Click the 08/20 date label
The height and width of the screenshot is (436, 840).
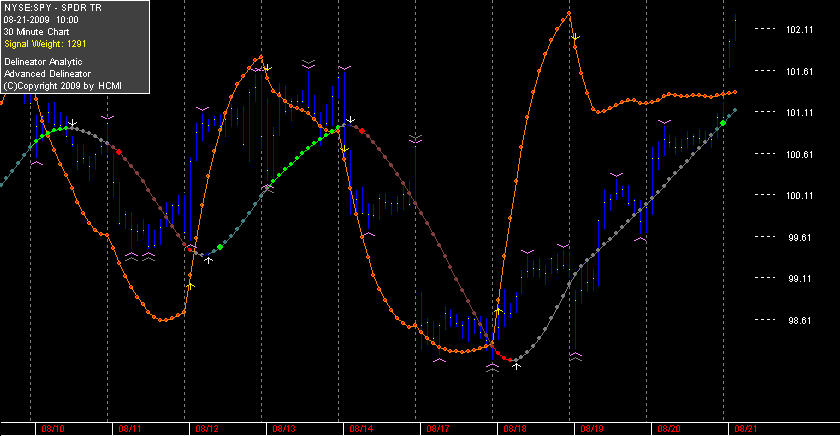point(669,429)
